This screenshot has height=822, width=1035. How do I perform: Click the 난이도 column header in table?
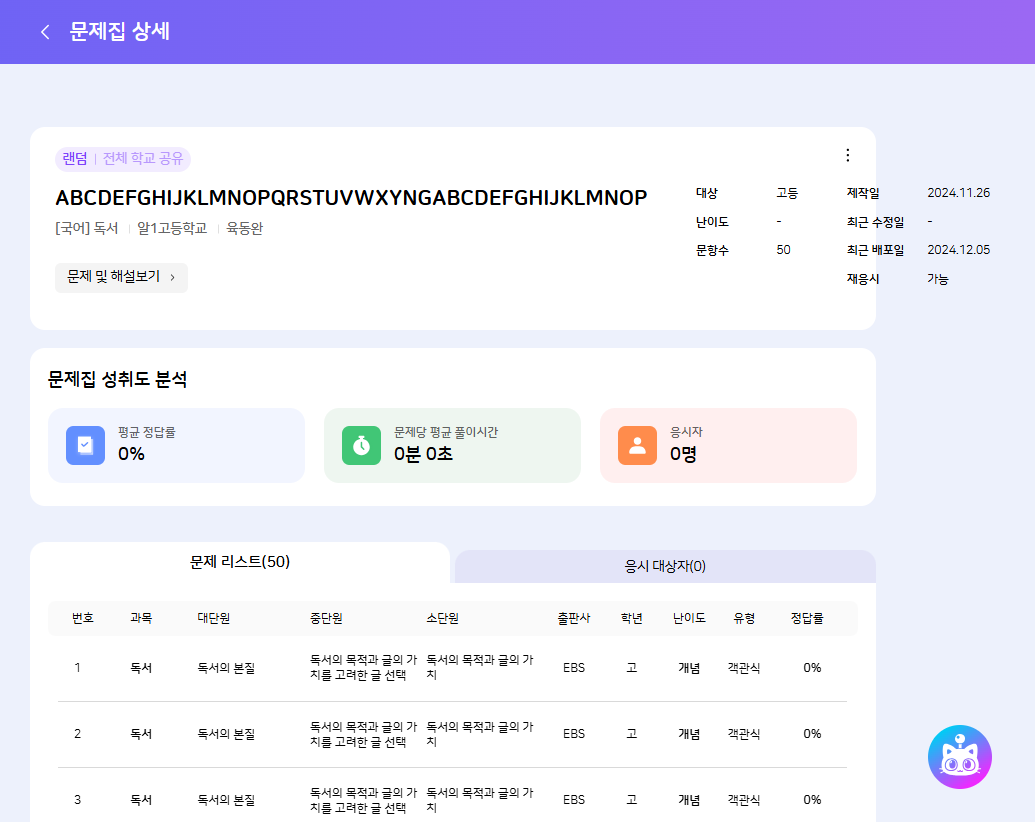(689, 618)
